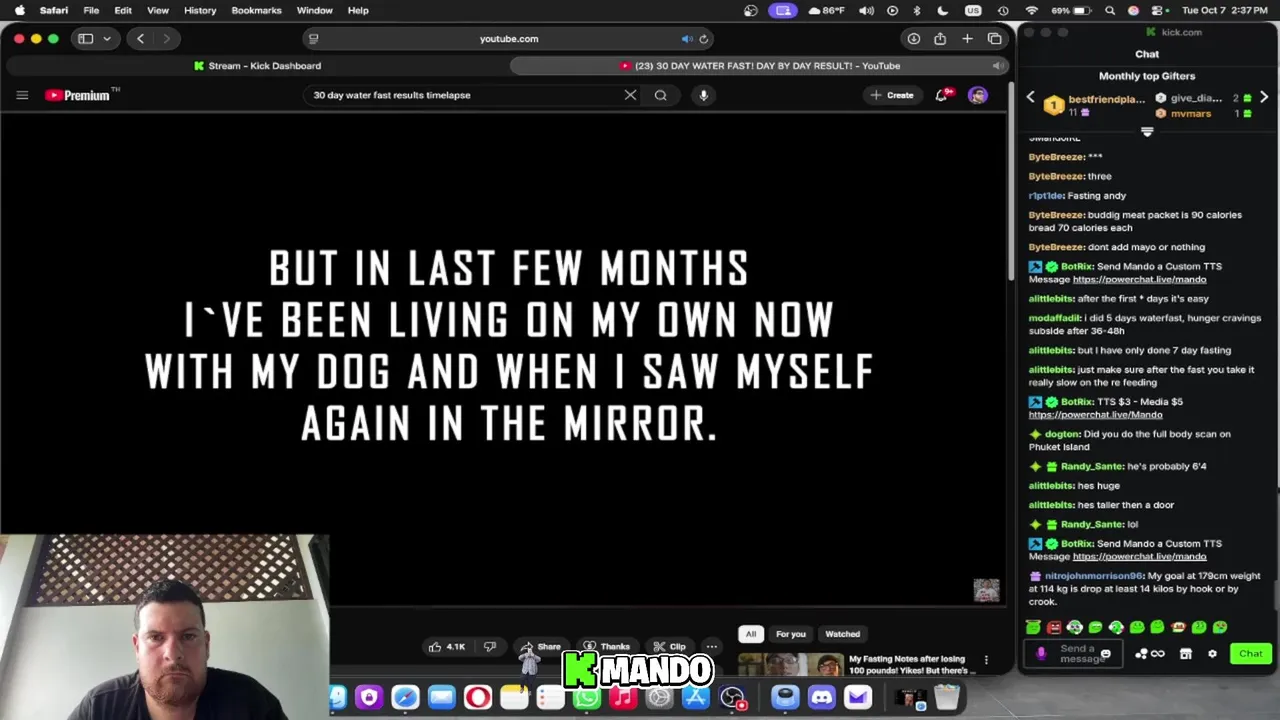Expand the Safari tab group dropdown arrow
The height and width of the screenshot is (720, 1280).
coord(107,39)
